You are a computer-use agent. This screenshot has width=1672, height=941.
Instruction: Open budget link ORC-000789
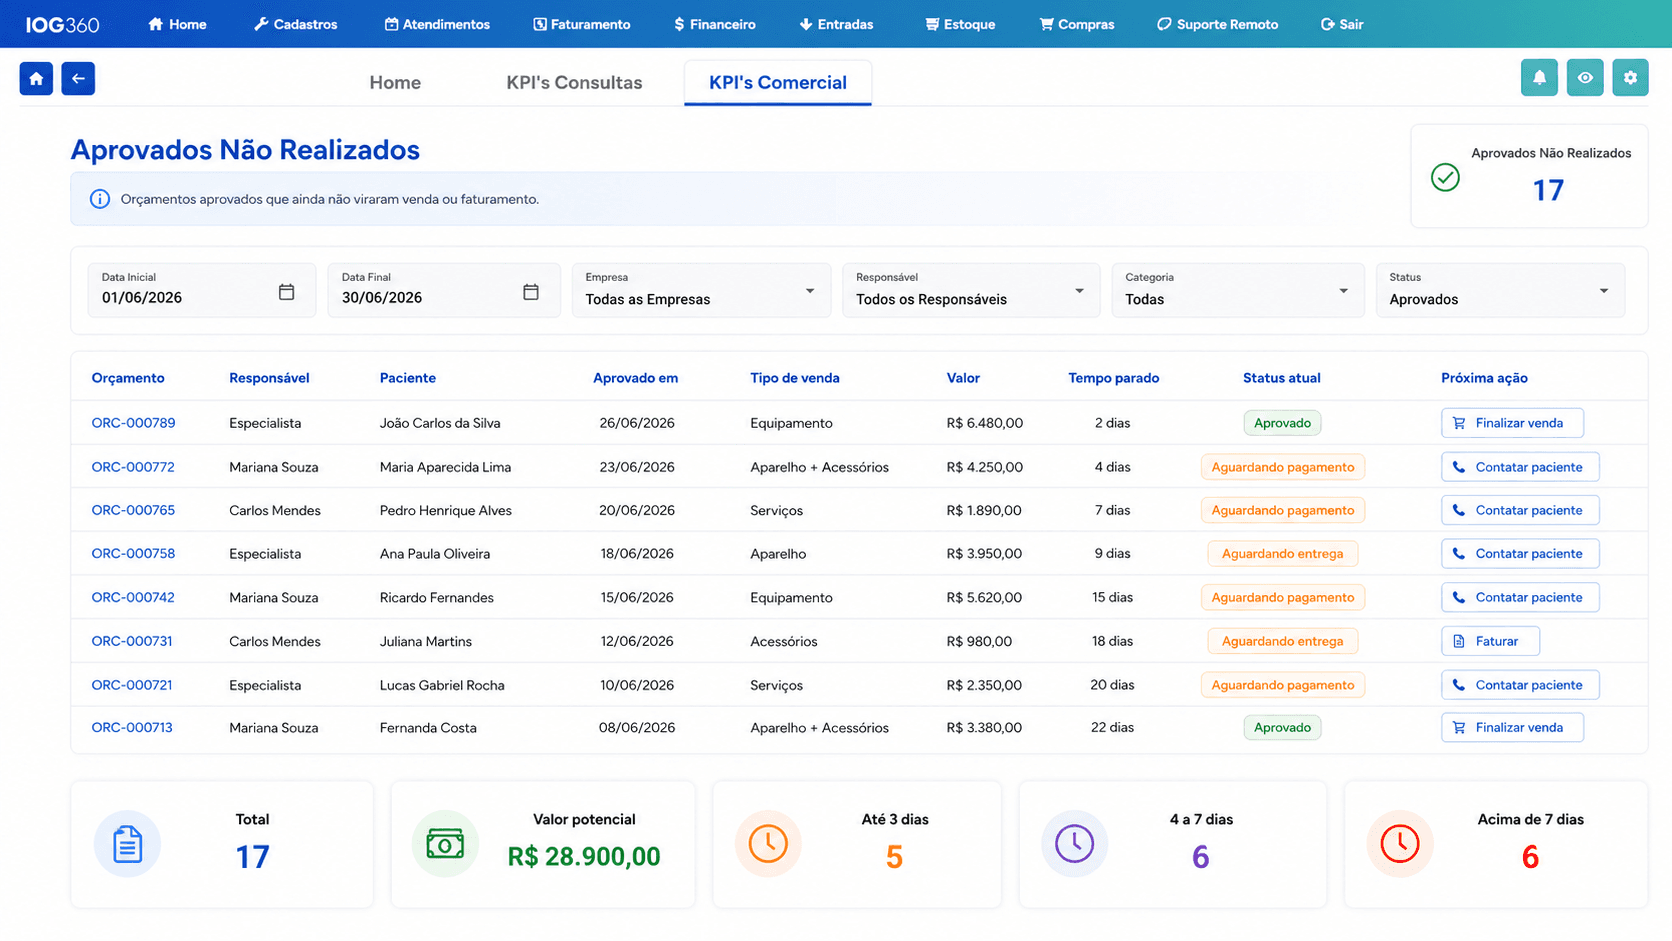point(133,423)
